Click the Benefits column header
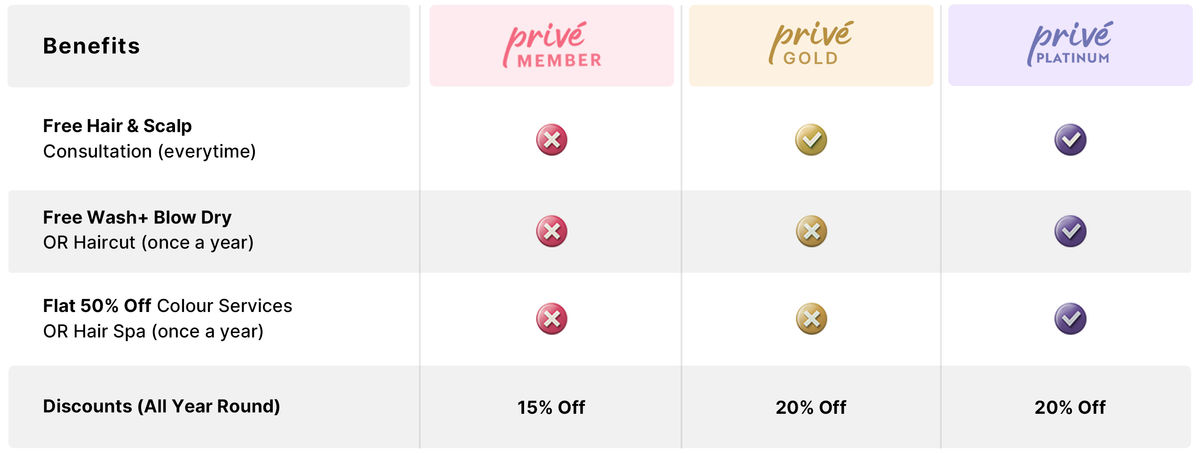The image size is (1200, 453). (91, 46)
